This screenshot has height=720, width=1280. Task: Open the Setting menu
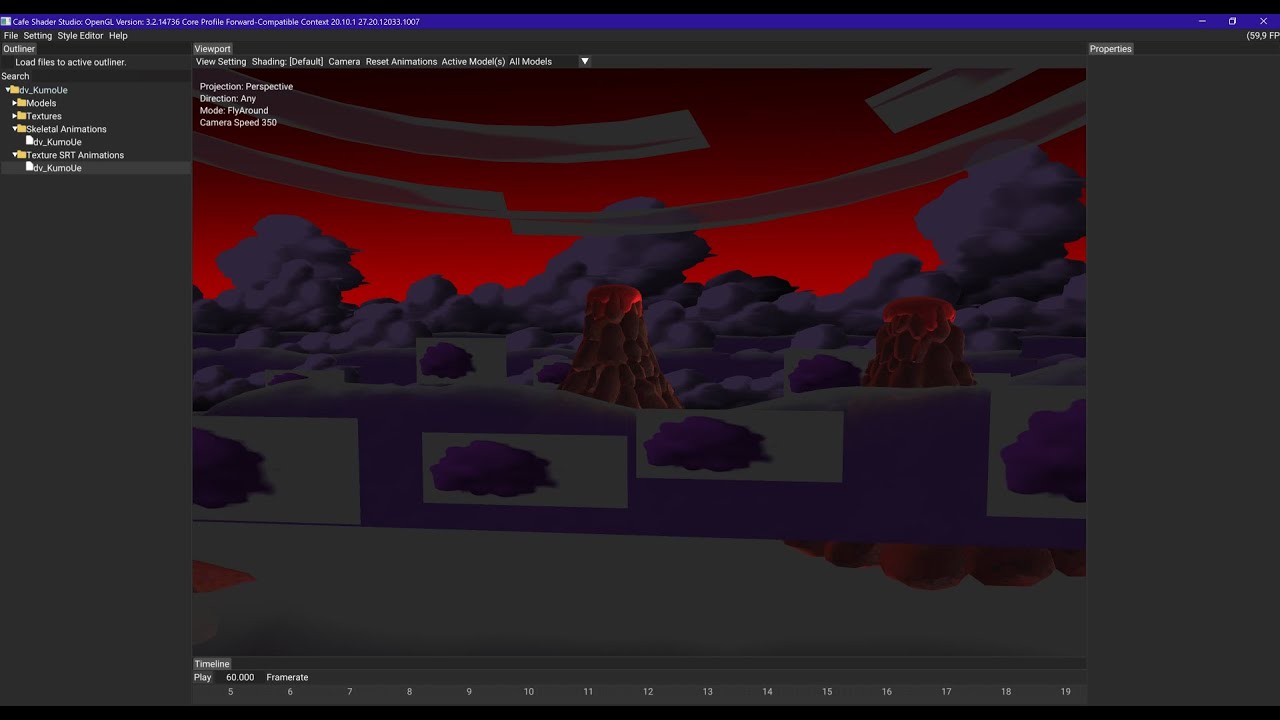click(x=38, y=36)
